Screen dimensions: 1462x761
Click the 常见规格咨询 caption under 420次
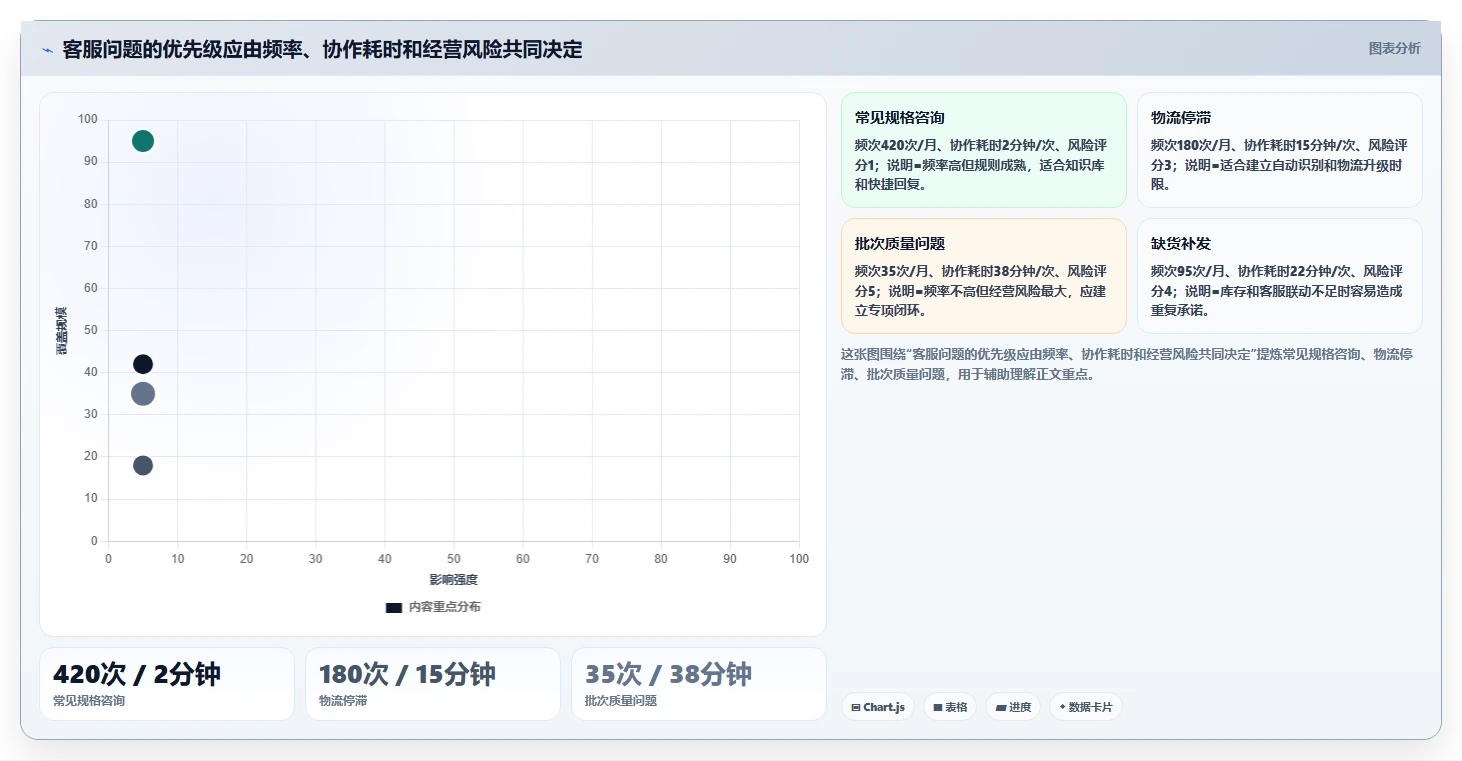coord(89,701)
